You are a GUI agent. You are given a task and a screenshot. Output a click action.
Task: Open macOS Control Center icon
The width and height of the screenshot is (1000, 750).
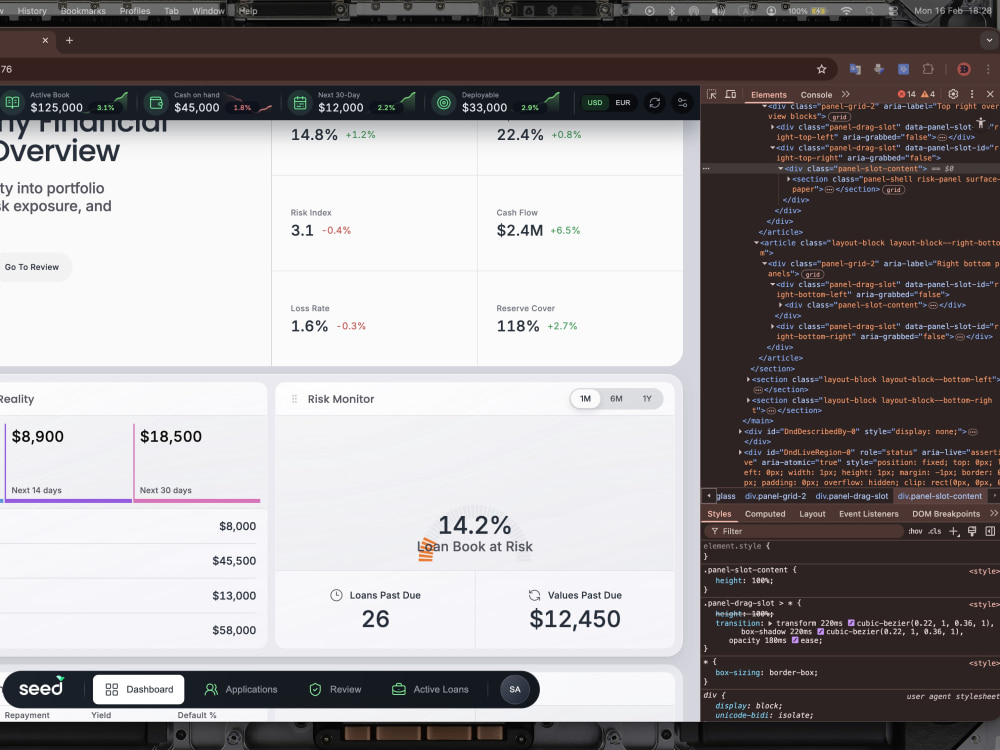click(893, 11)
